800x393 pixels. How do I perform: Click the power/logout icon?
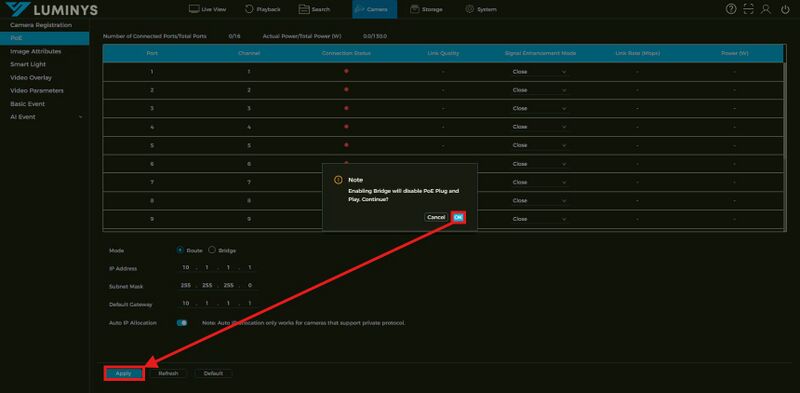786,9
